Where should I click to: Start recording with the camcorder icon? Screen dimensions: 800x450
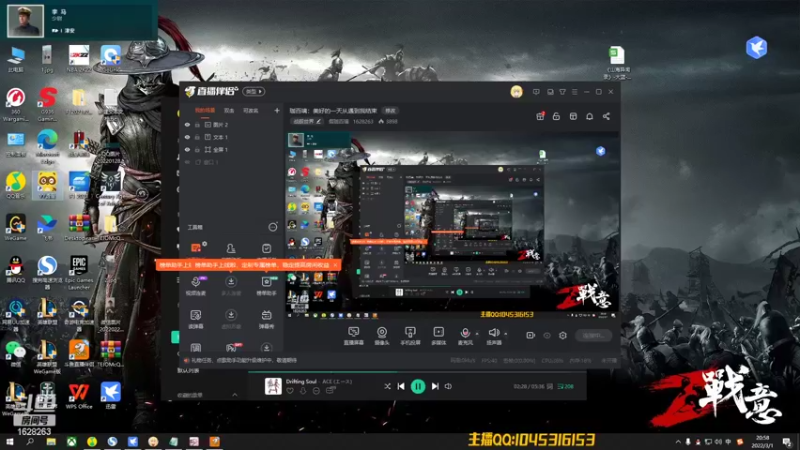(531, 335)
